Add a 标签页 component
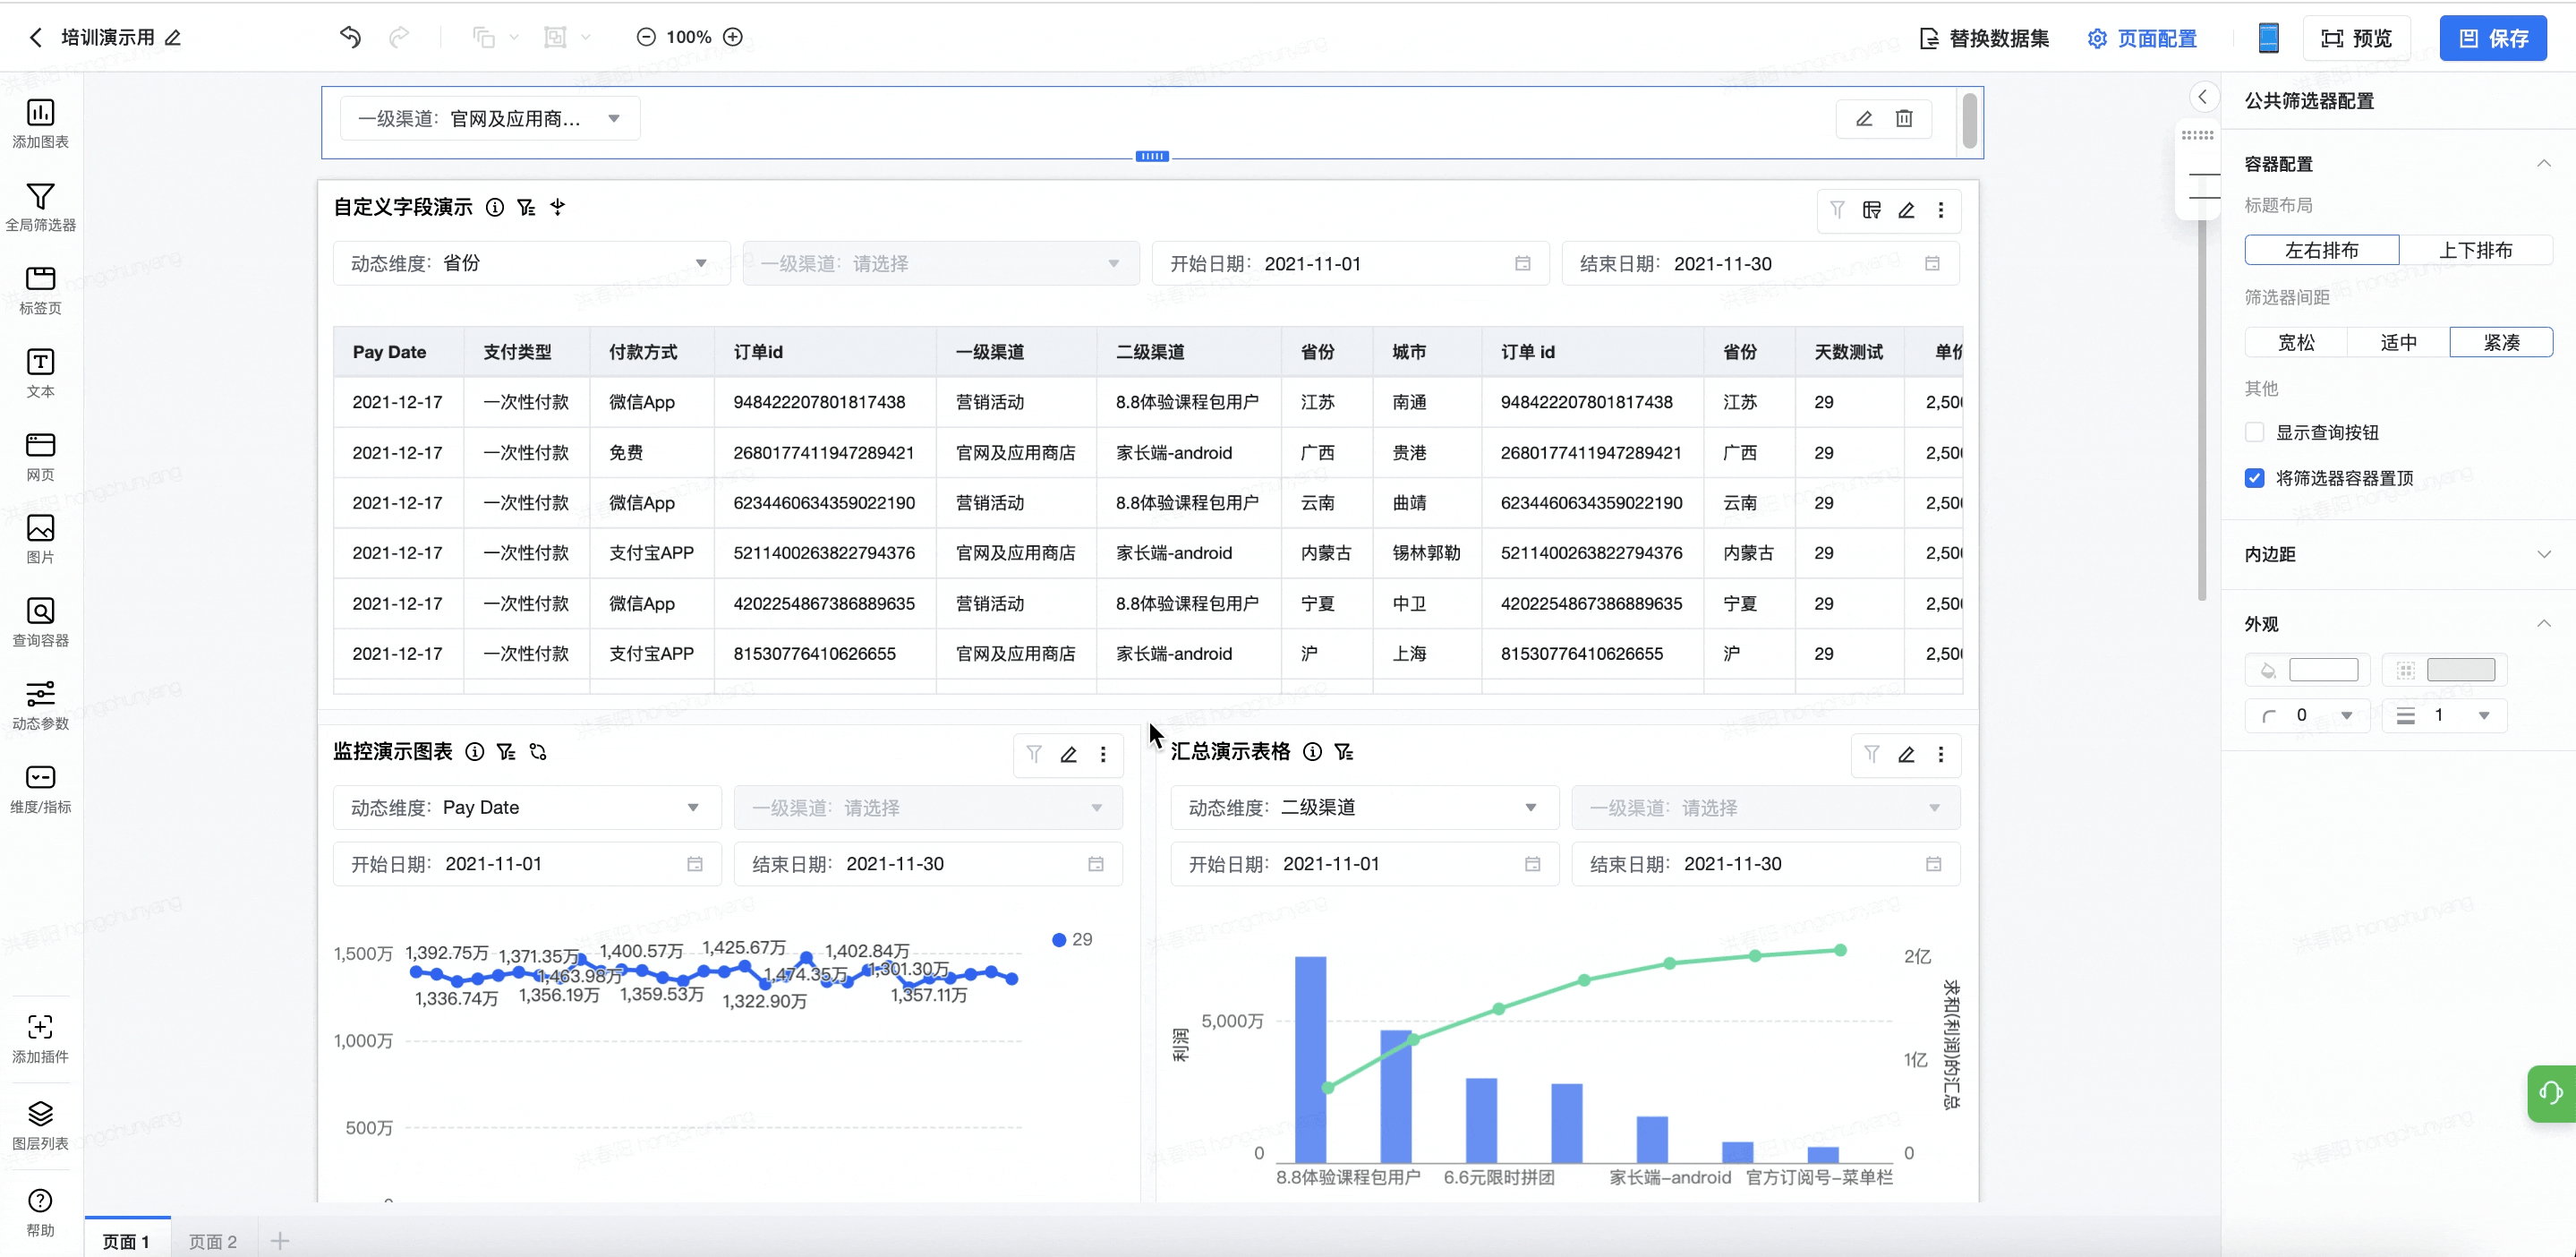The width and height of the screenshot is (2576, 1257). tap(40, 290)
